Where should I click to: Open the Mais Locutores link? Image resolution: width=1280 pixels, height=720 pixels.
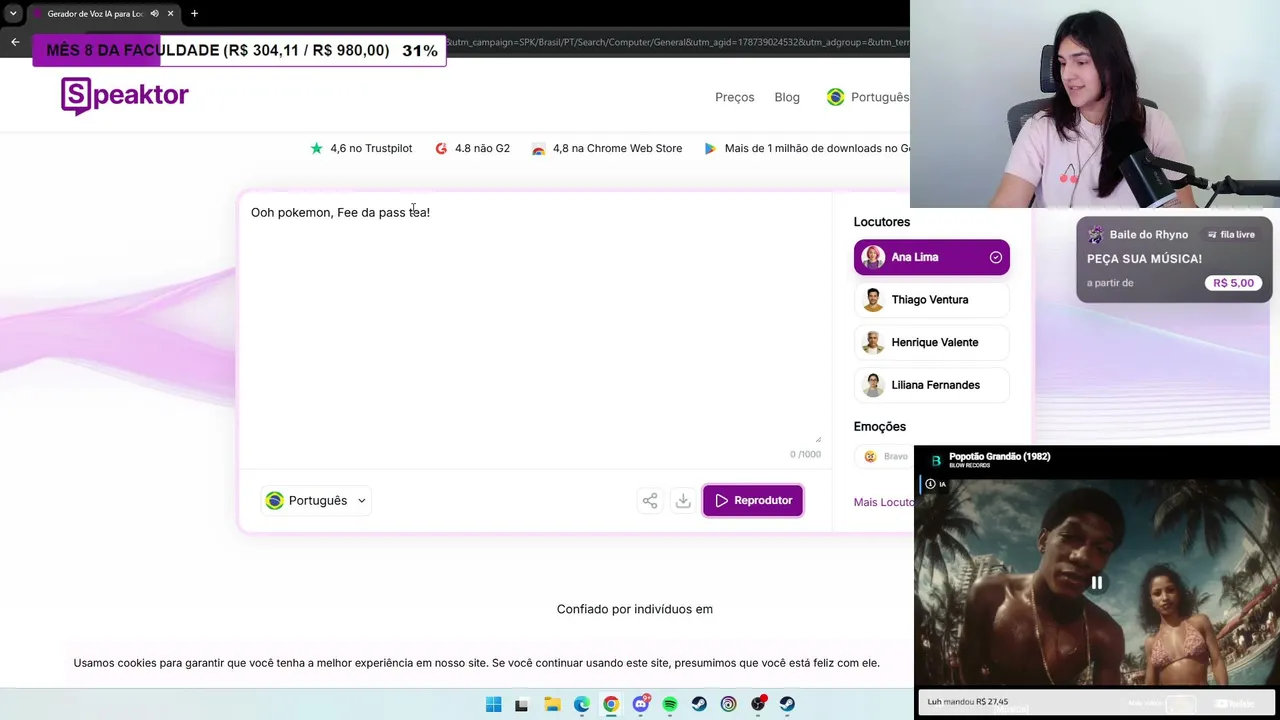coord(883,502)
